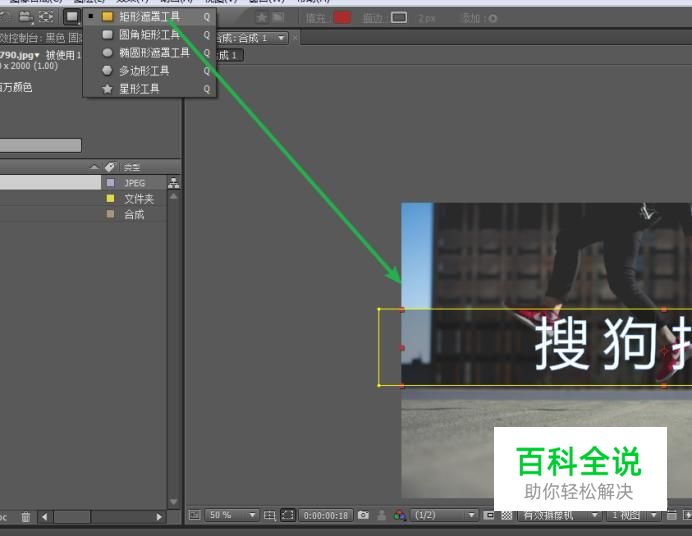Select 多边形工具 from the shape tool menu
Image resolution: width=692 pixels, height=536 pixels.
[150, 71]
